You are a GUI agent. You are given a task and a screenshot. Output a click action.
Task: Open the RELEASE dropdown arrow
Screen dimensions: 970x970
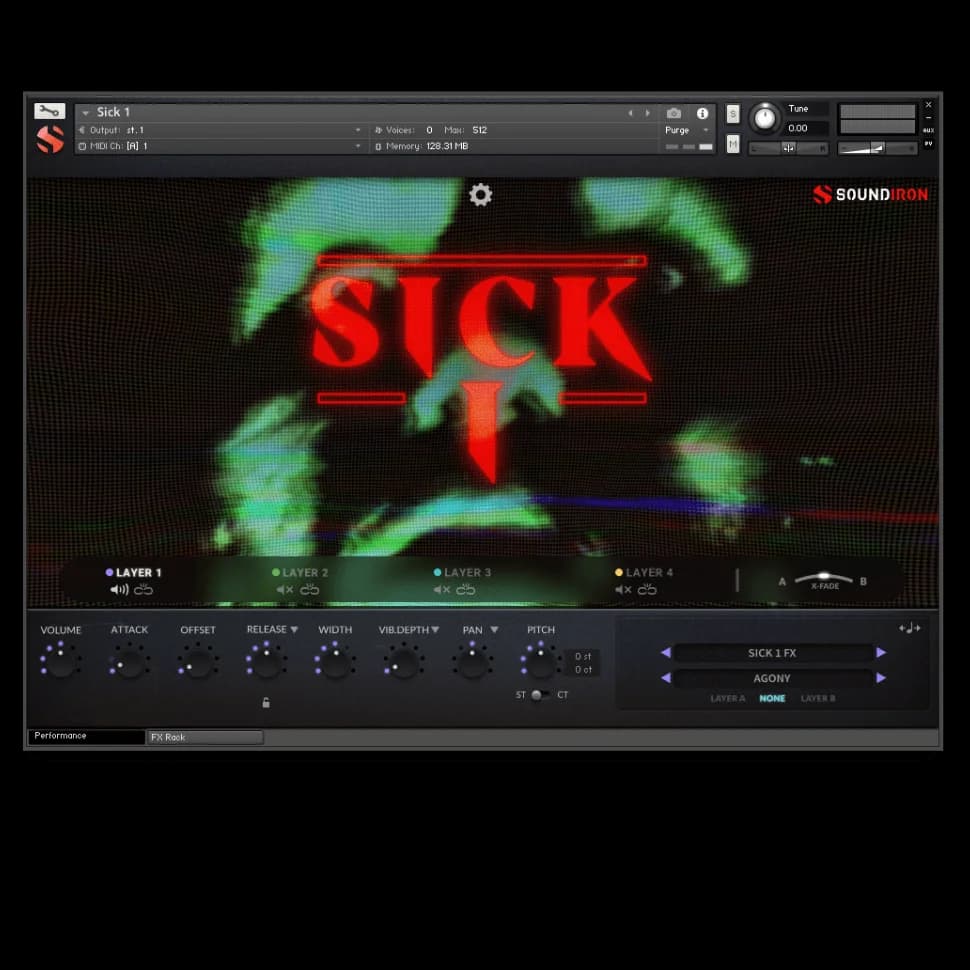294,630
